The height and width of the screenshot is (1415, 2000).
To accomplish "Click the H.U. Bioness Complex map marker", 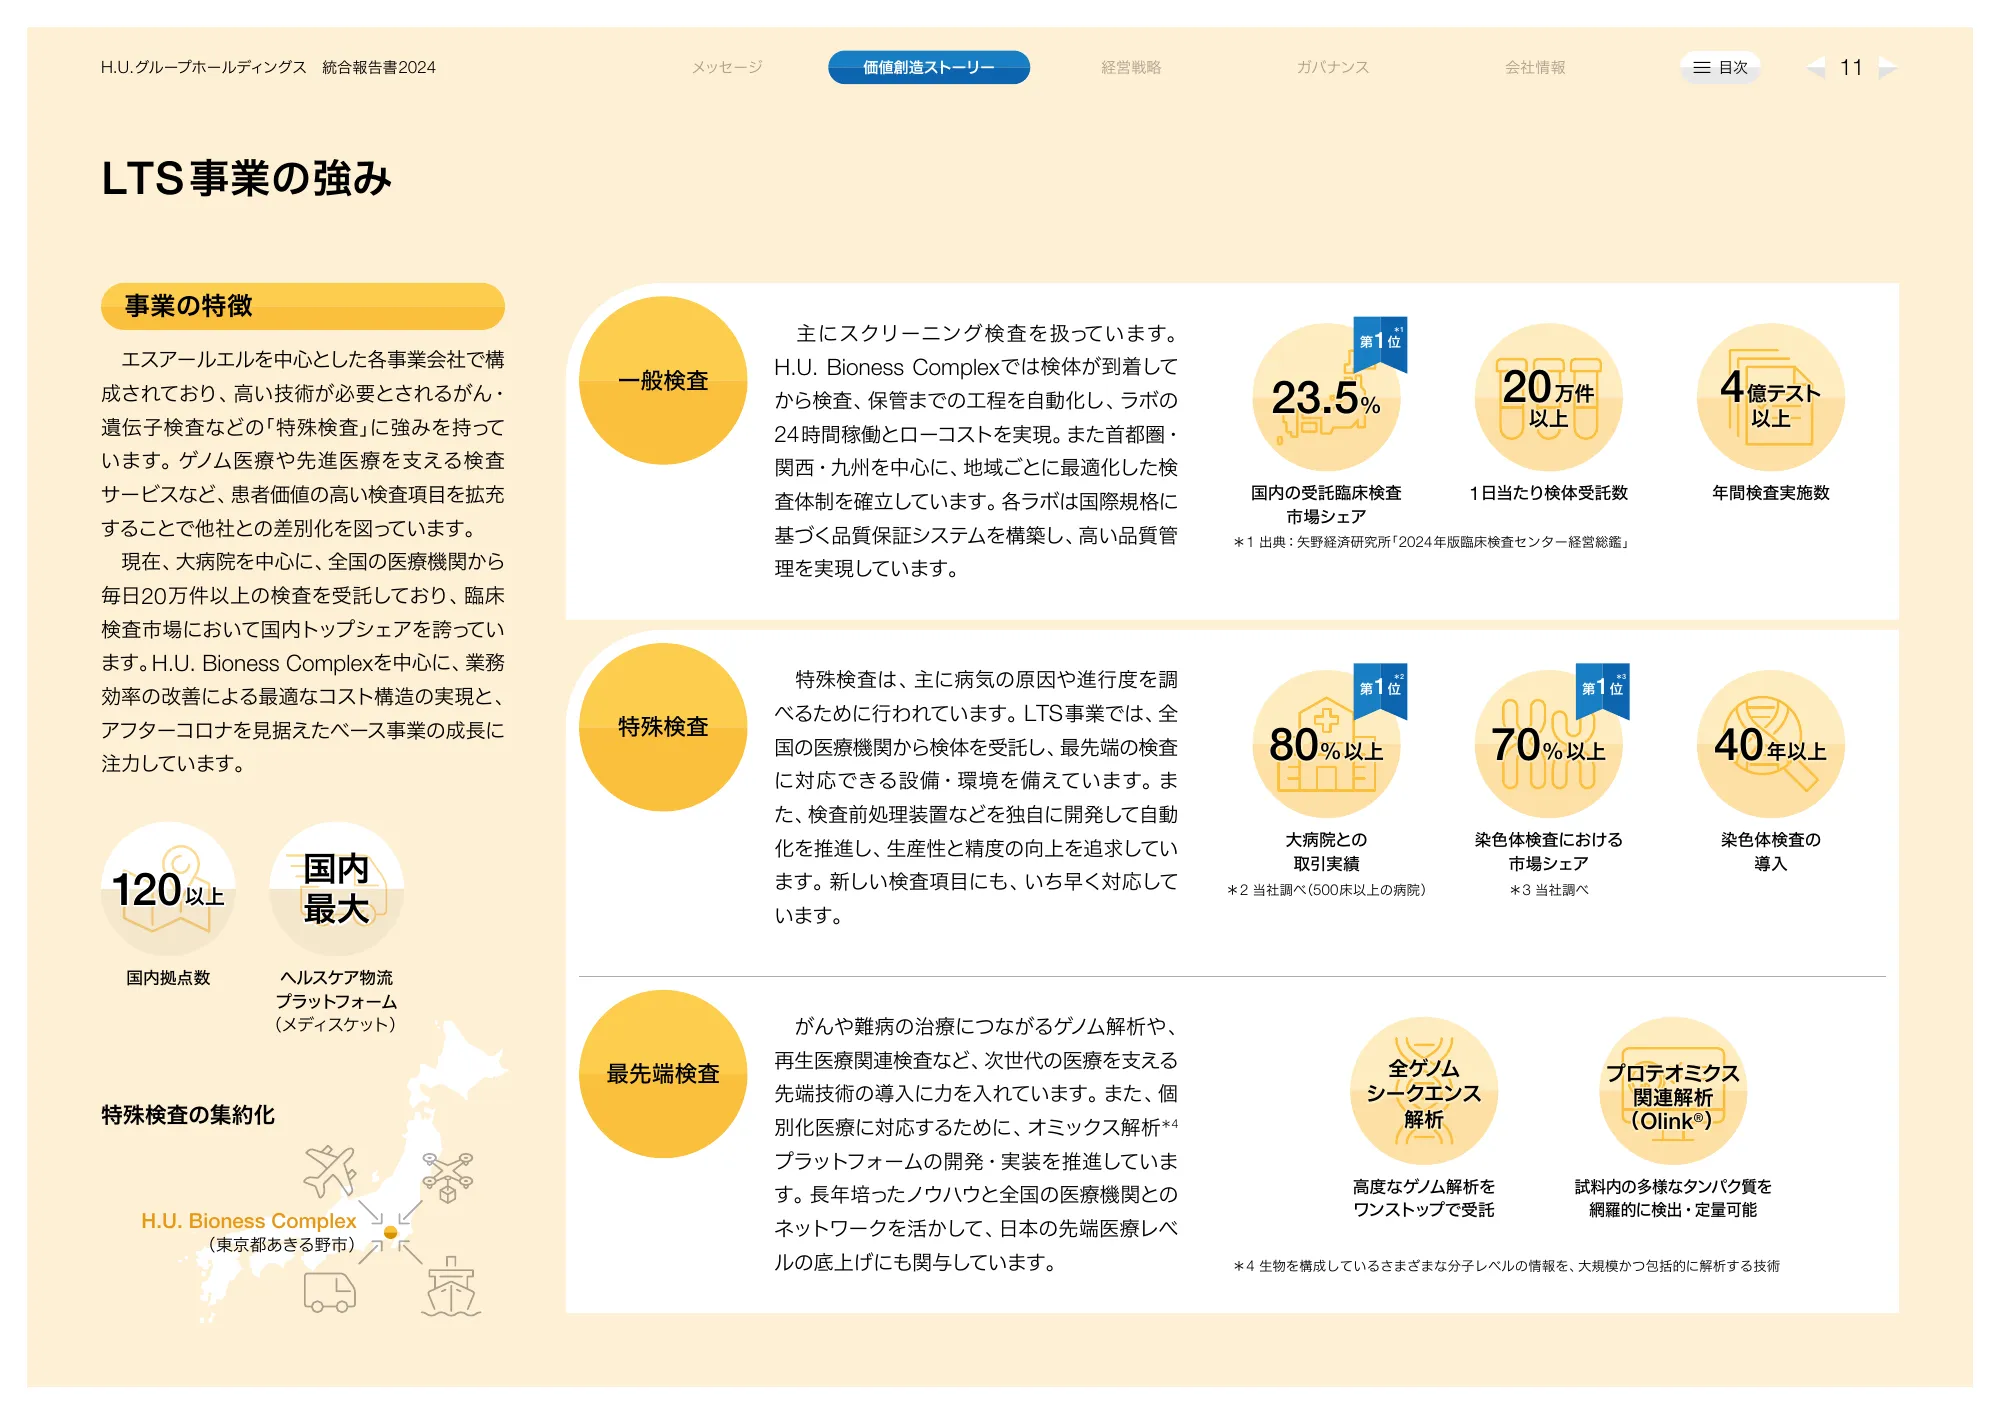I will (x=390, y=1232).
